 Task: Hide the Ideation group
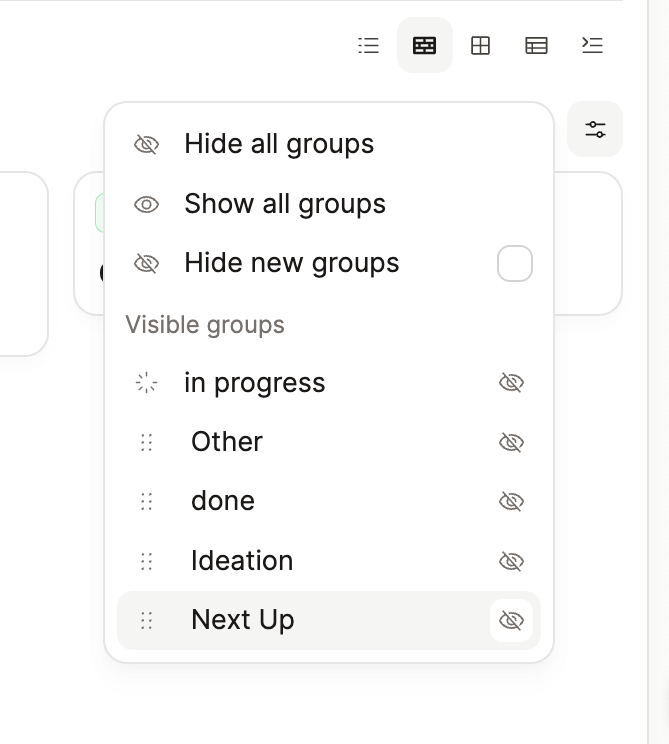click(511, 561)
